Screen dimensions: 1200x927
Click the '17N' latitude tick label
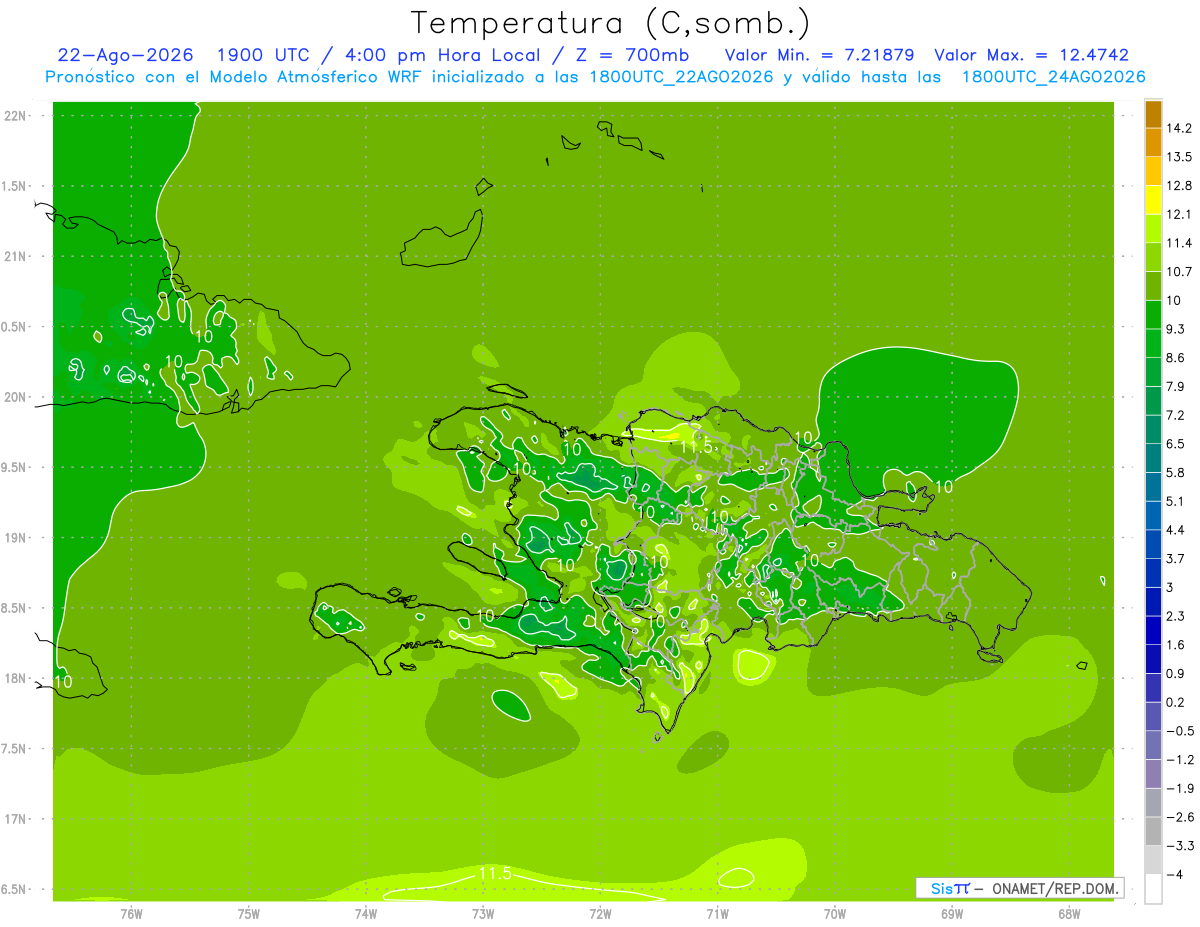pyautogui.click(x=15, y=819)
